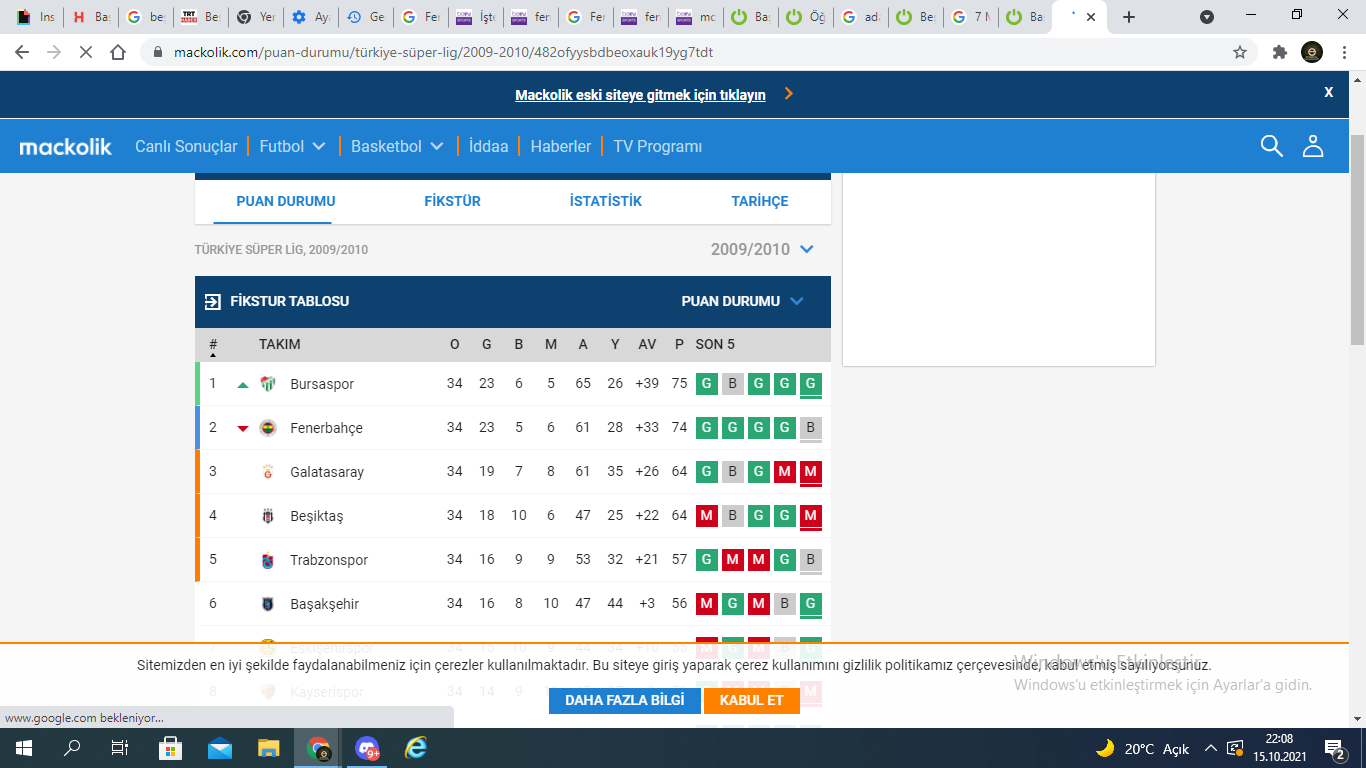Click the Beşiktaş club crest
The height and width of the screenshot is (768, 1366).
268,516
